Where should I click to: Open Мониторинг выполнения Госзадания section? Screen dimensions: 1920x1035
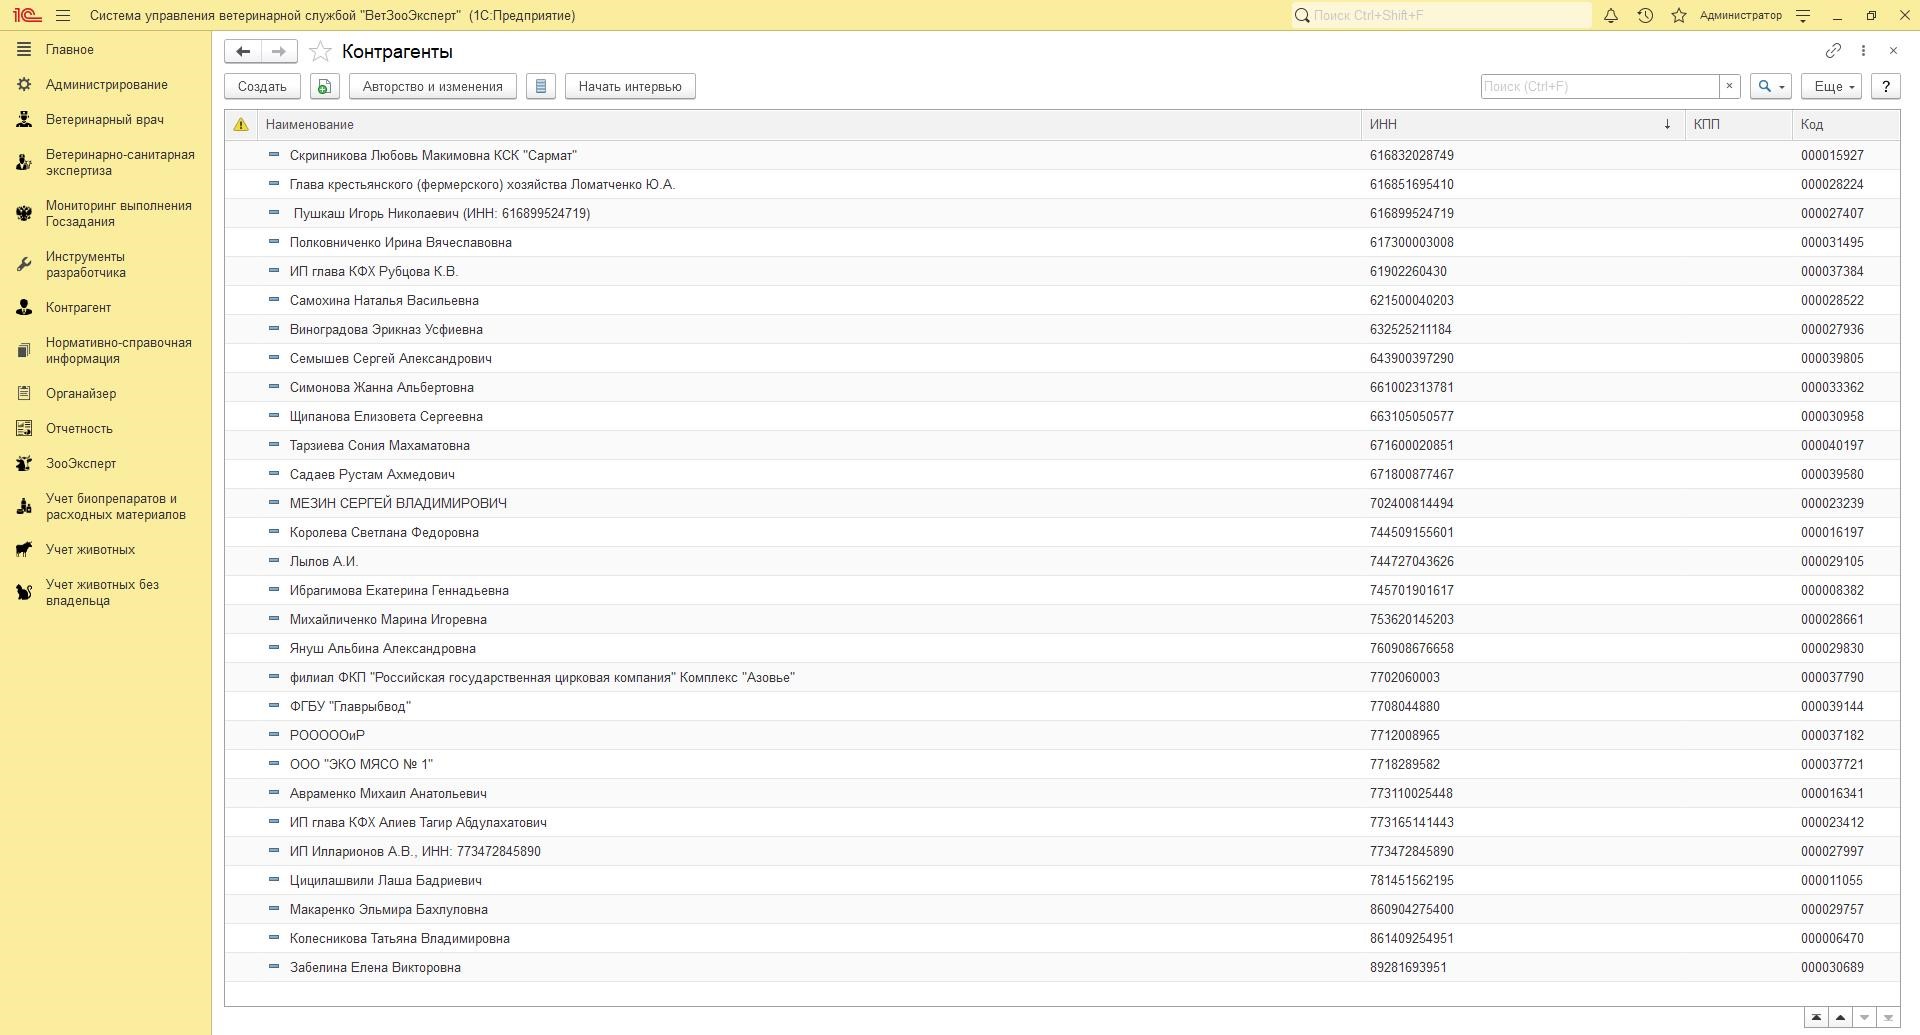pos(106,214)
